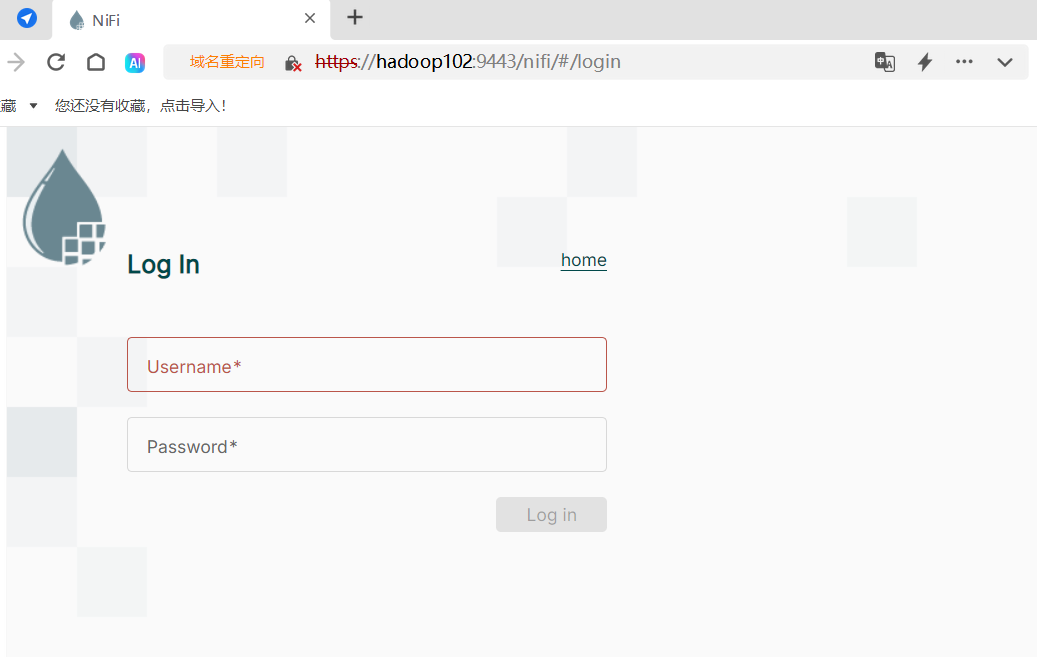Screen dimensions: 1037x657
Task: Launch the AI assistant icon
Action: (x=135, y=62)
